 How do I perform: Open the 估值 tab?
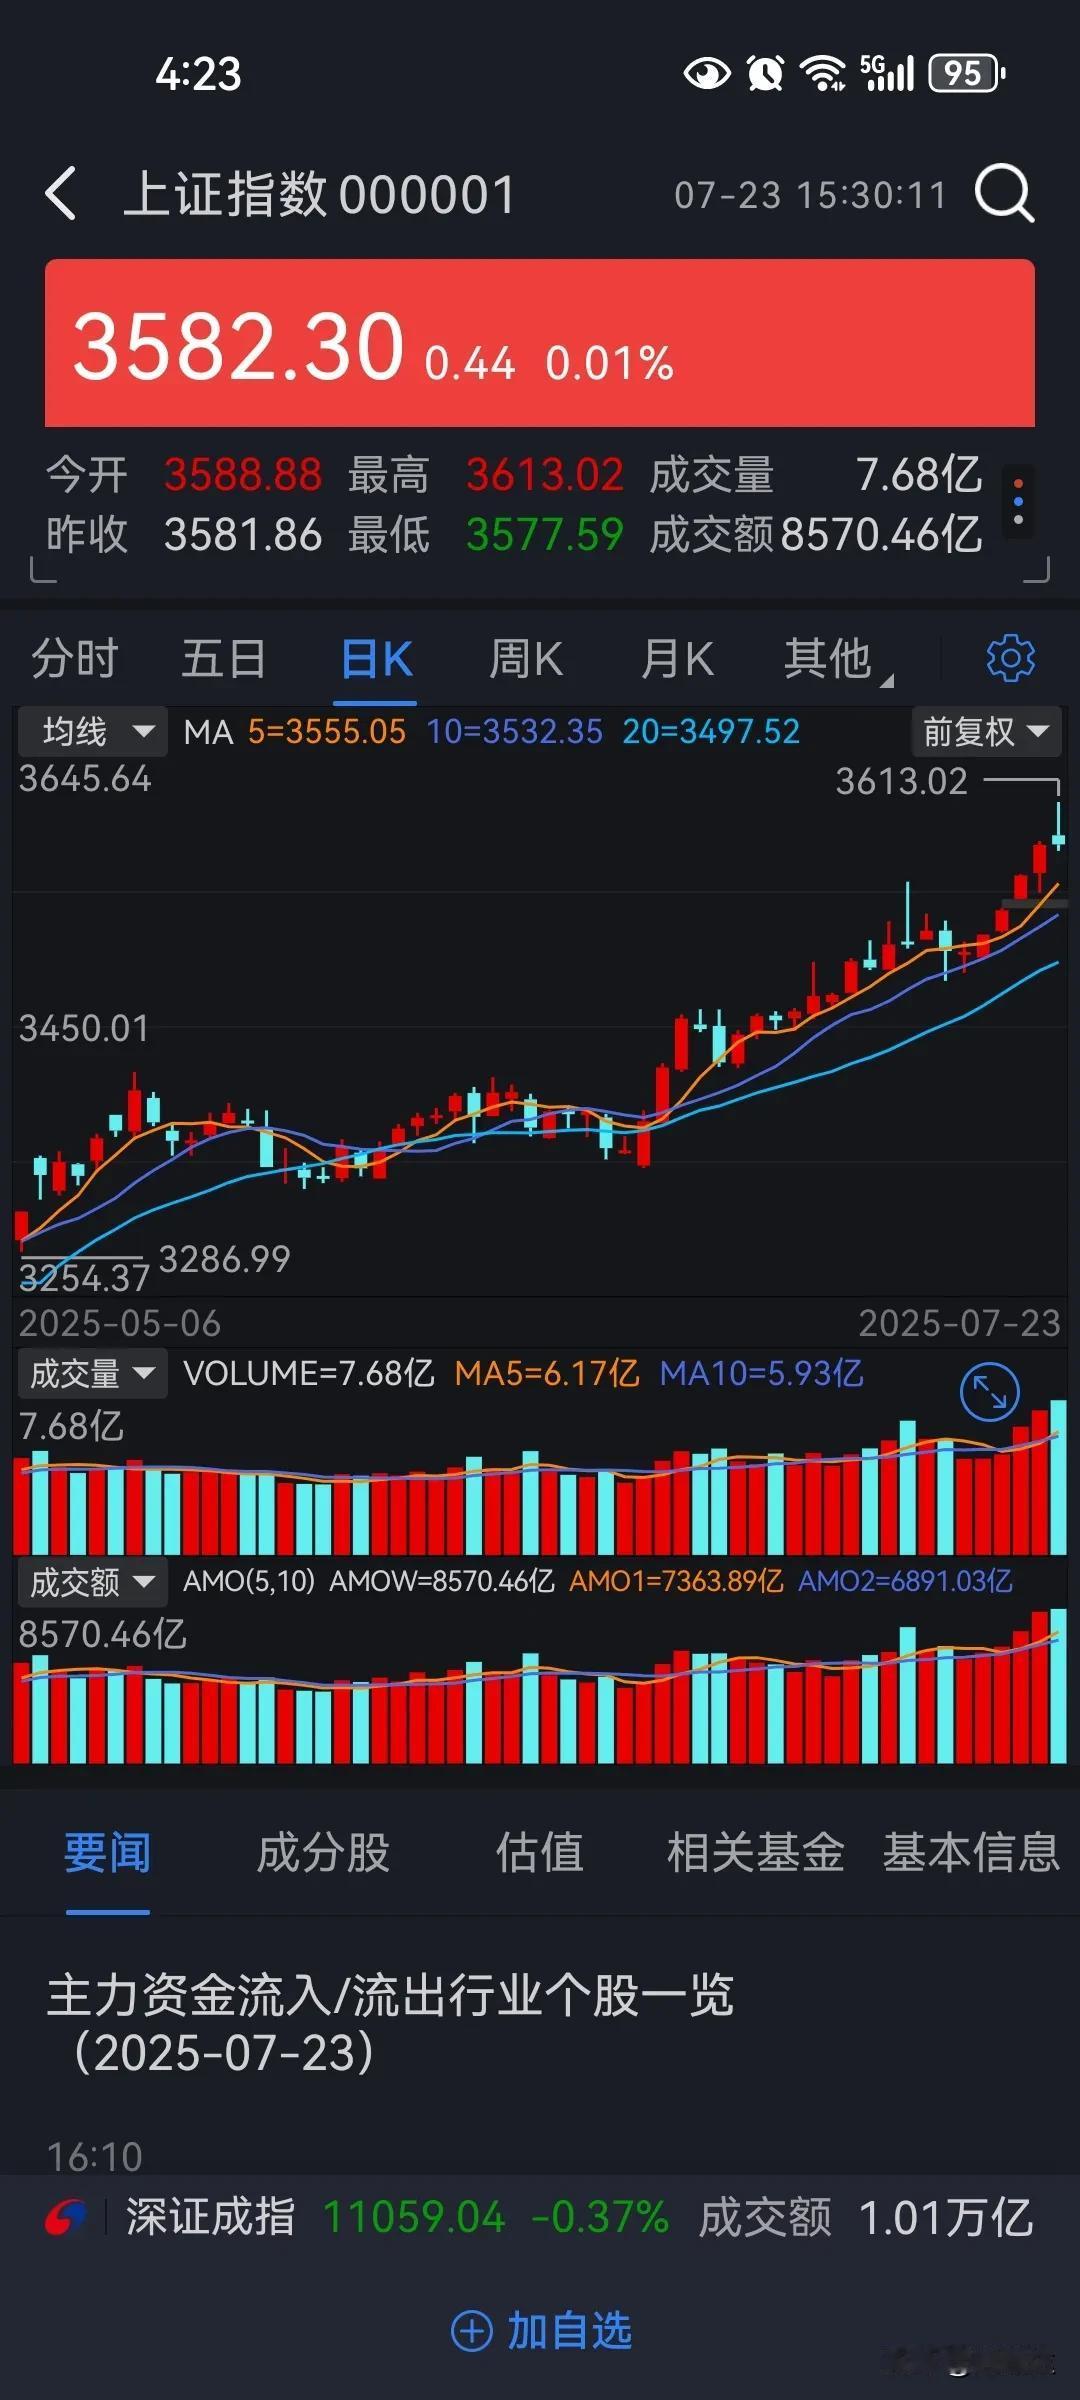(540, 1853)
